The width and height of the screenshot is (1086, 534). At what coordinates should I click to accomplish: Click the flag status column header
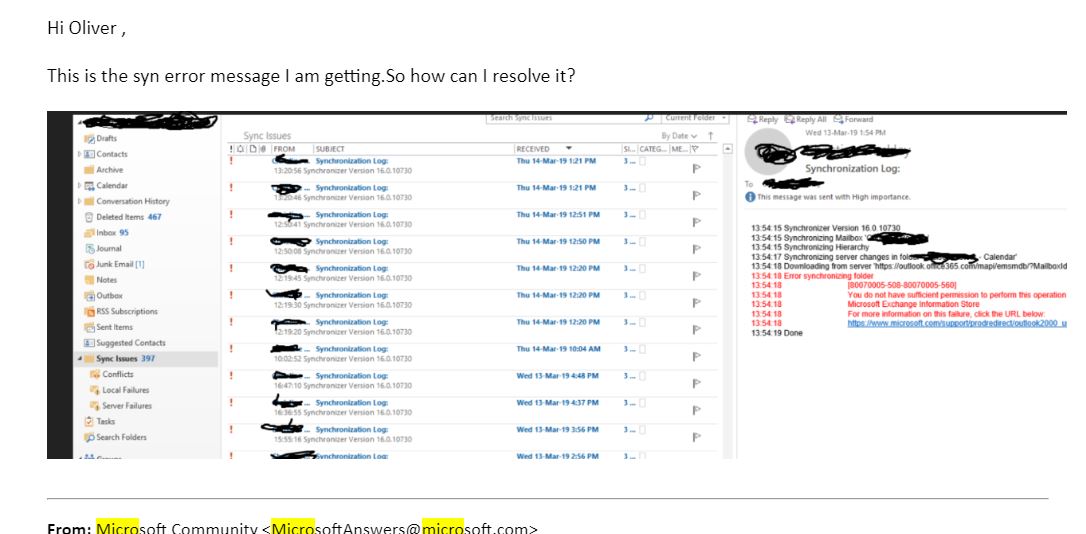(695, 149)
